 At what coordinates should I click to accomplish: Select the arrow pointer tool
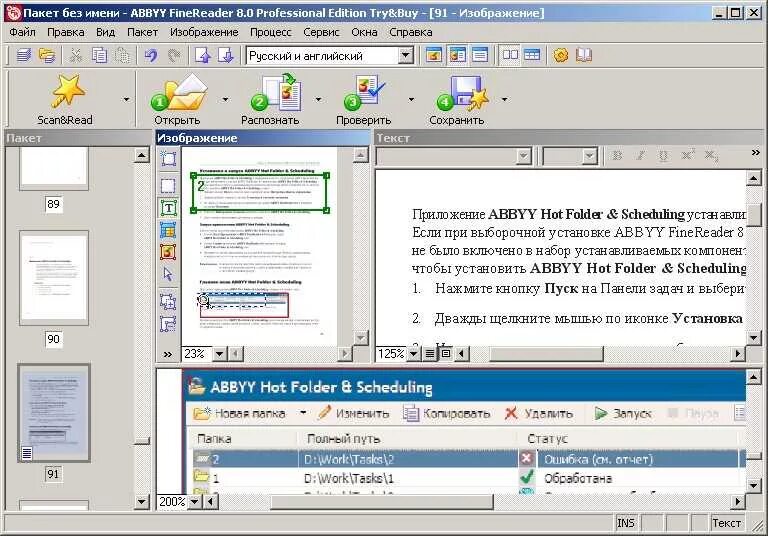168,274
